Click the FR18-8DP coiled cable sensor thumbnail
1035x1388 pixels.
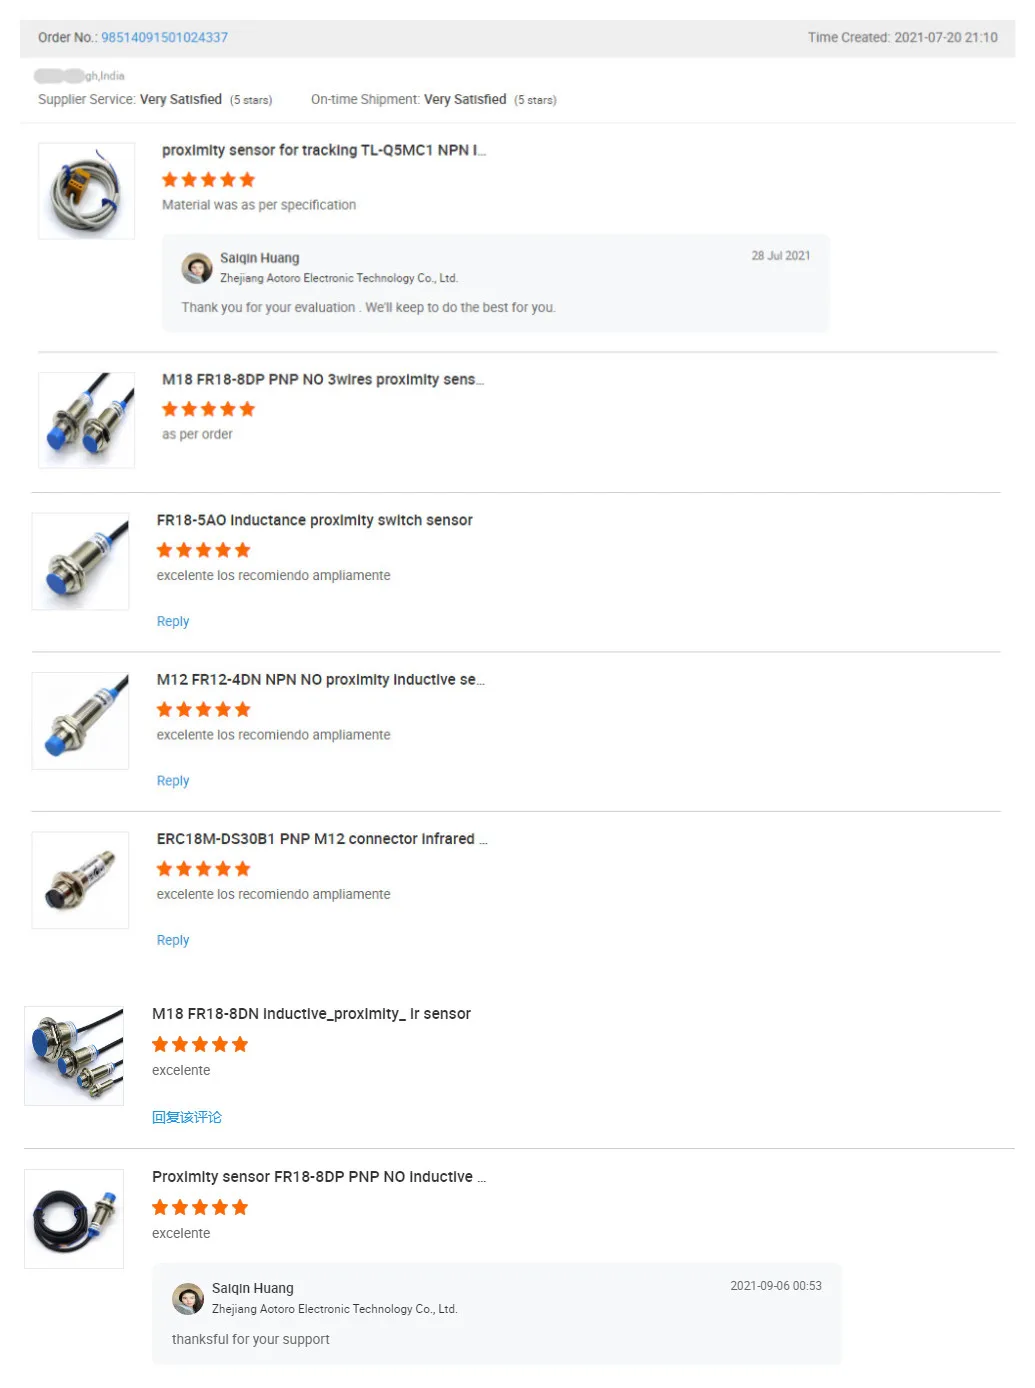point(74,1219)
